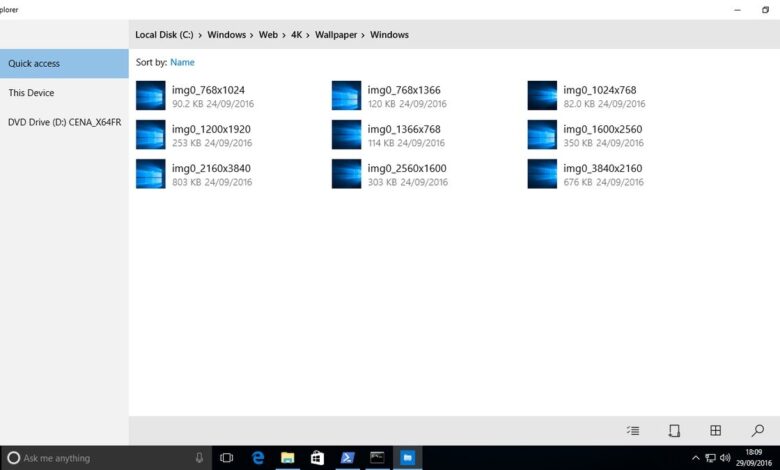780x470 pixels.
Task: Select file name img0_2160x3840
Action: point(211,168)
